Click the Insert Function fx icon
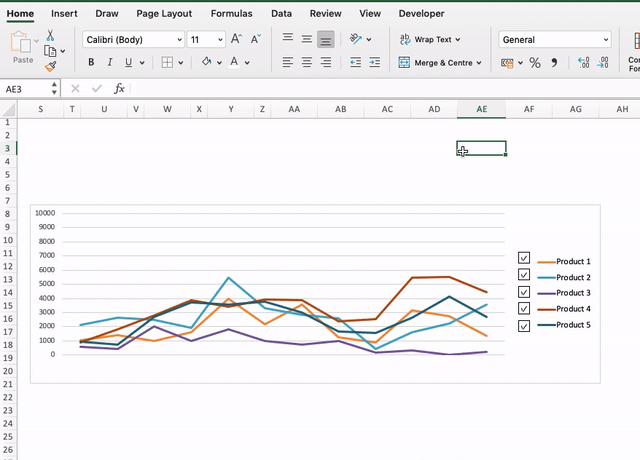 point(119,89)
